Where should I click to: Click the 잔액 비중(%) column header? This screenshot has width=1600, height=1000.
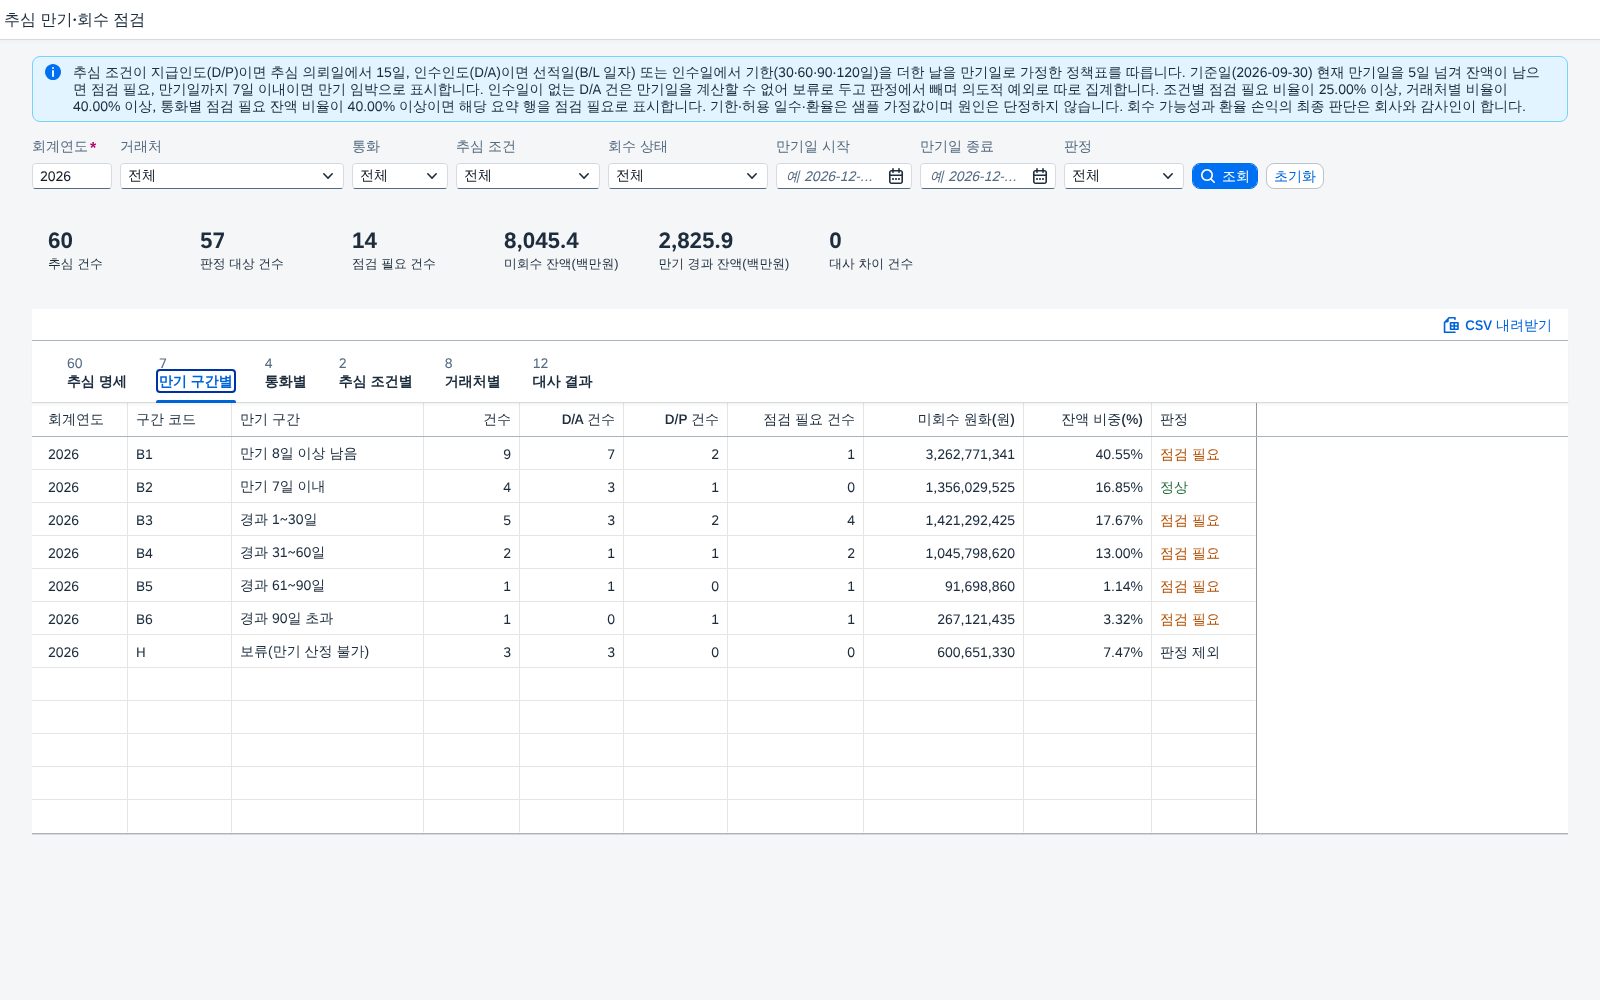1087,420
